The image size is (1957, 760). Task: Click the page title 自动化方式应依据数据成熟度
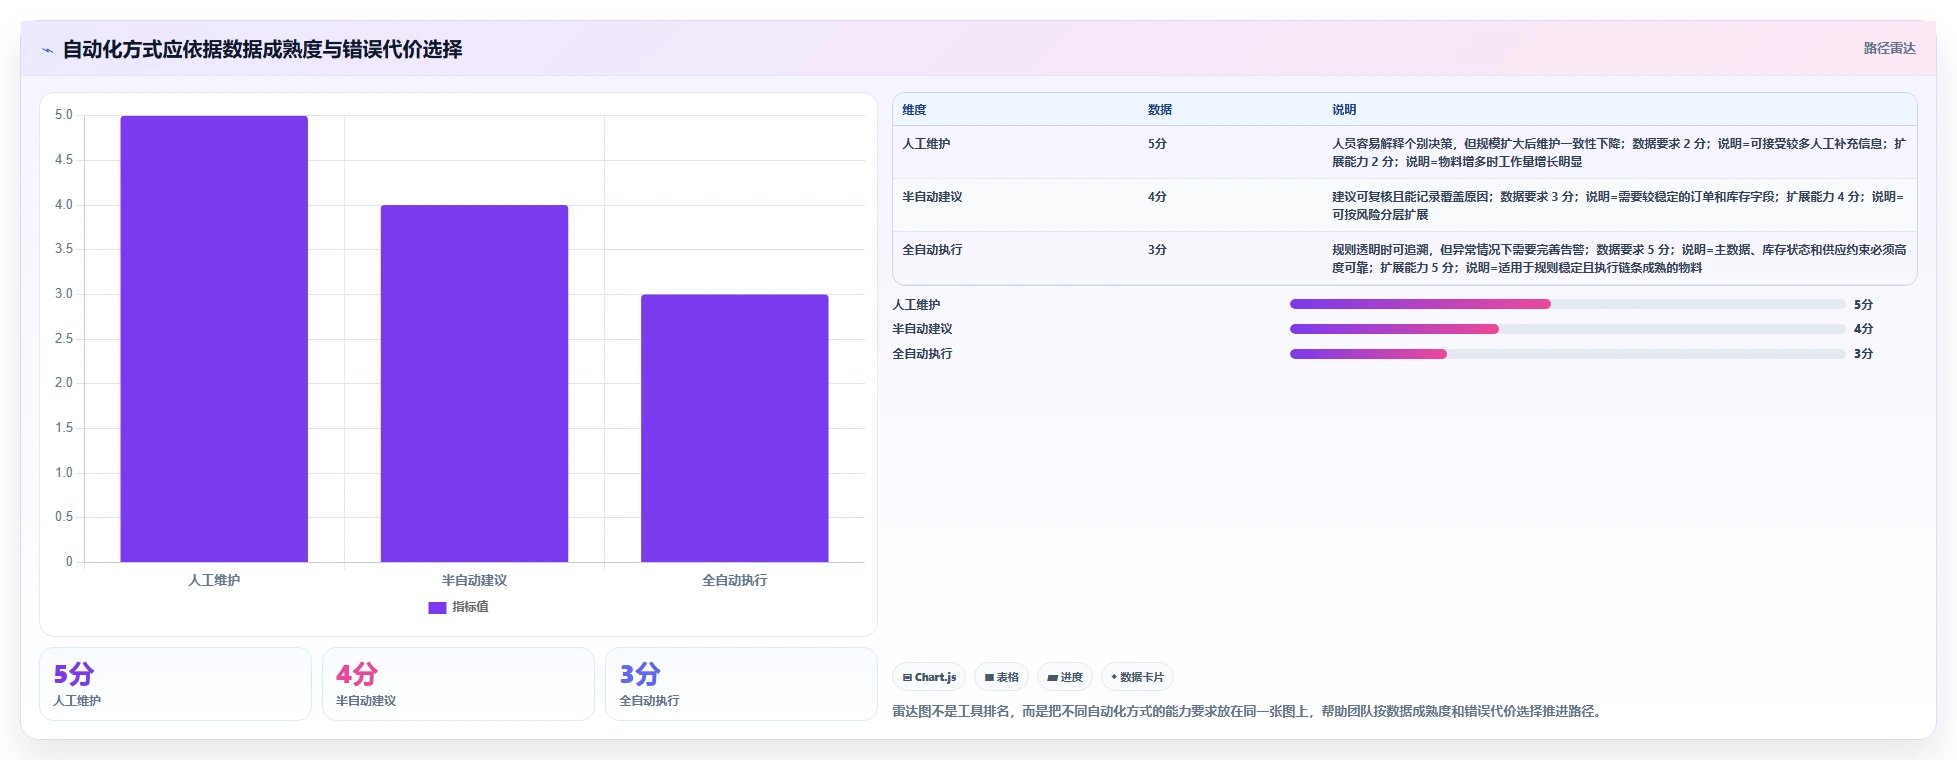[x=262, y=49]
